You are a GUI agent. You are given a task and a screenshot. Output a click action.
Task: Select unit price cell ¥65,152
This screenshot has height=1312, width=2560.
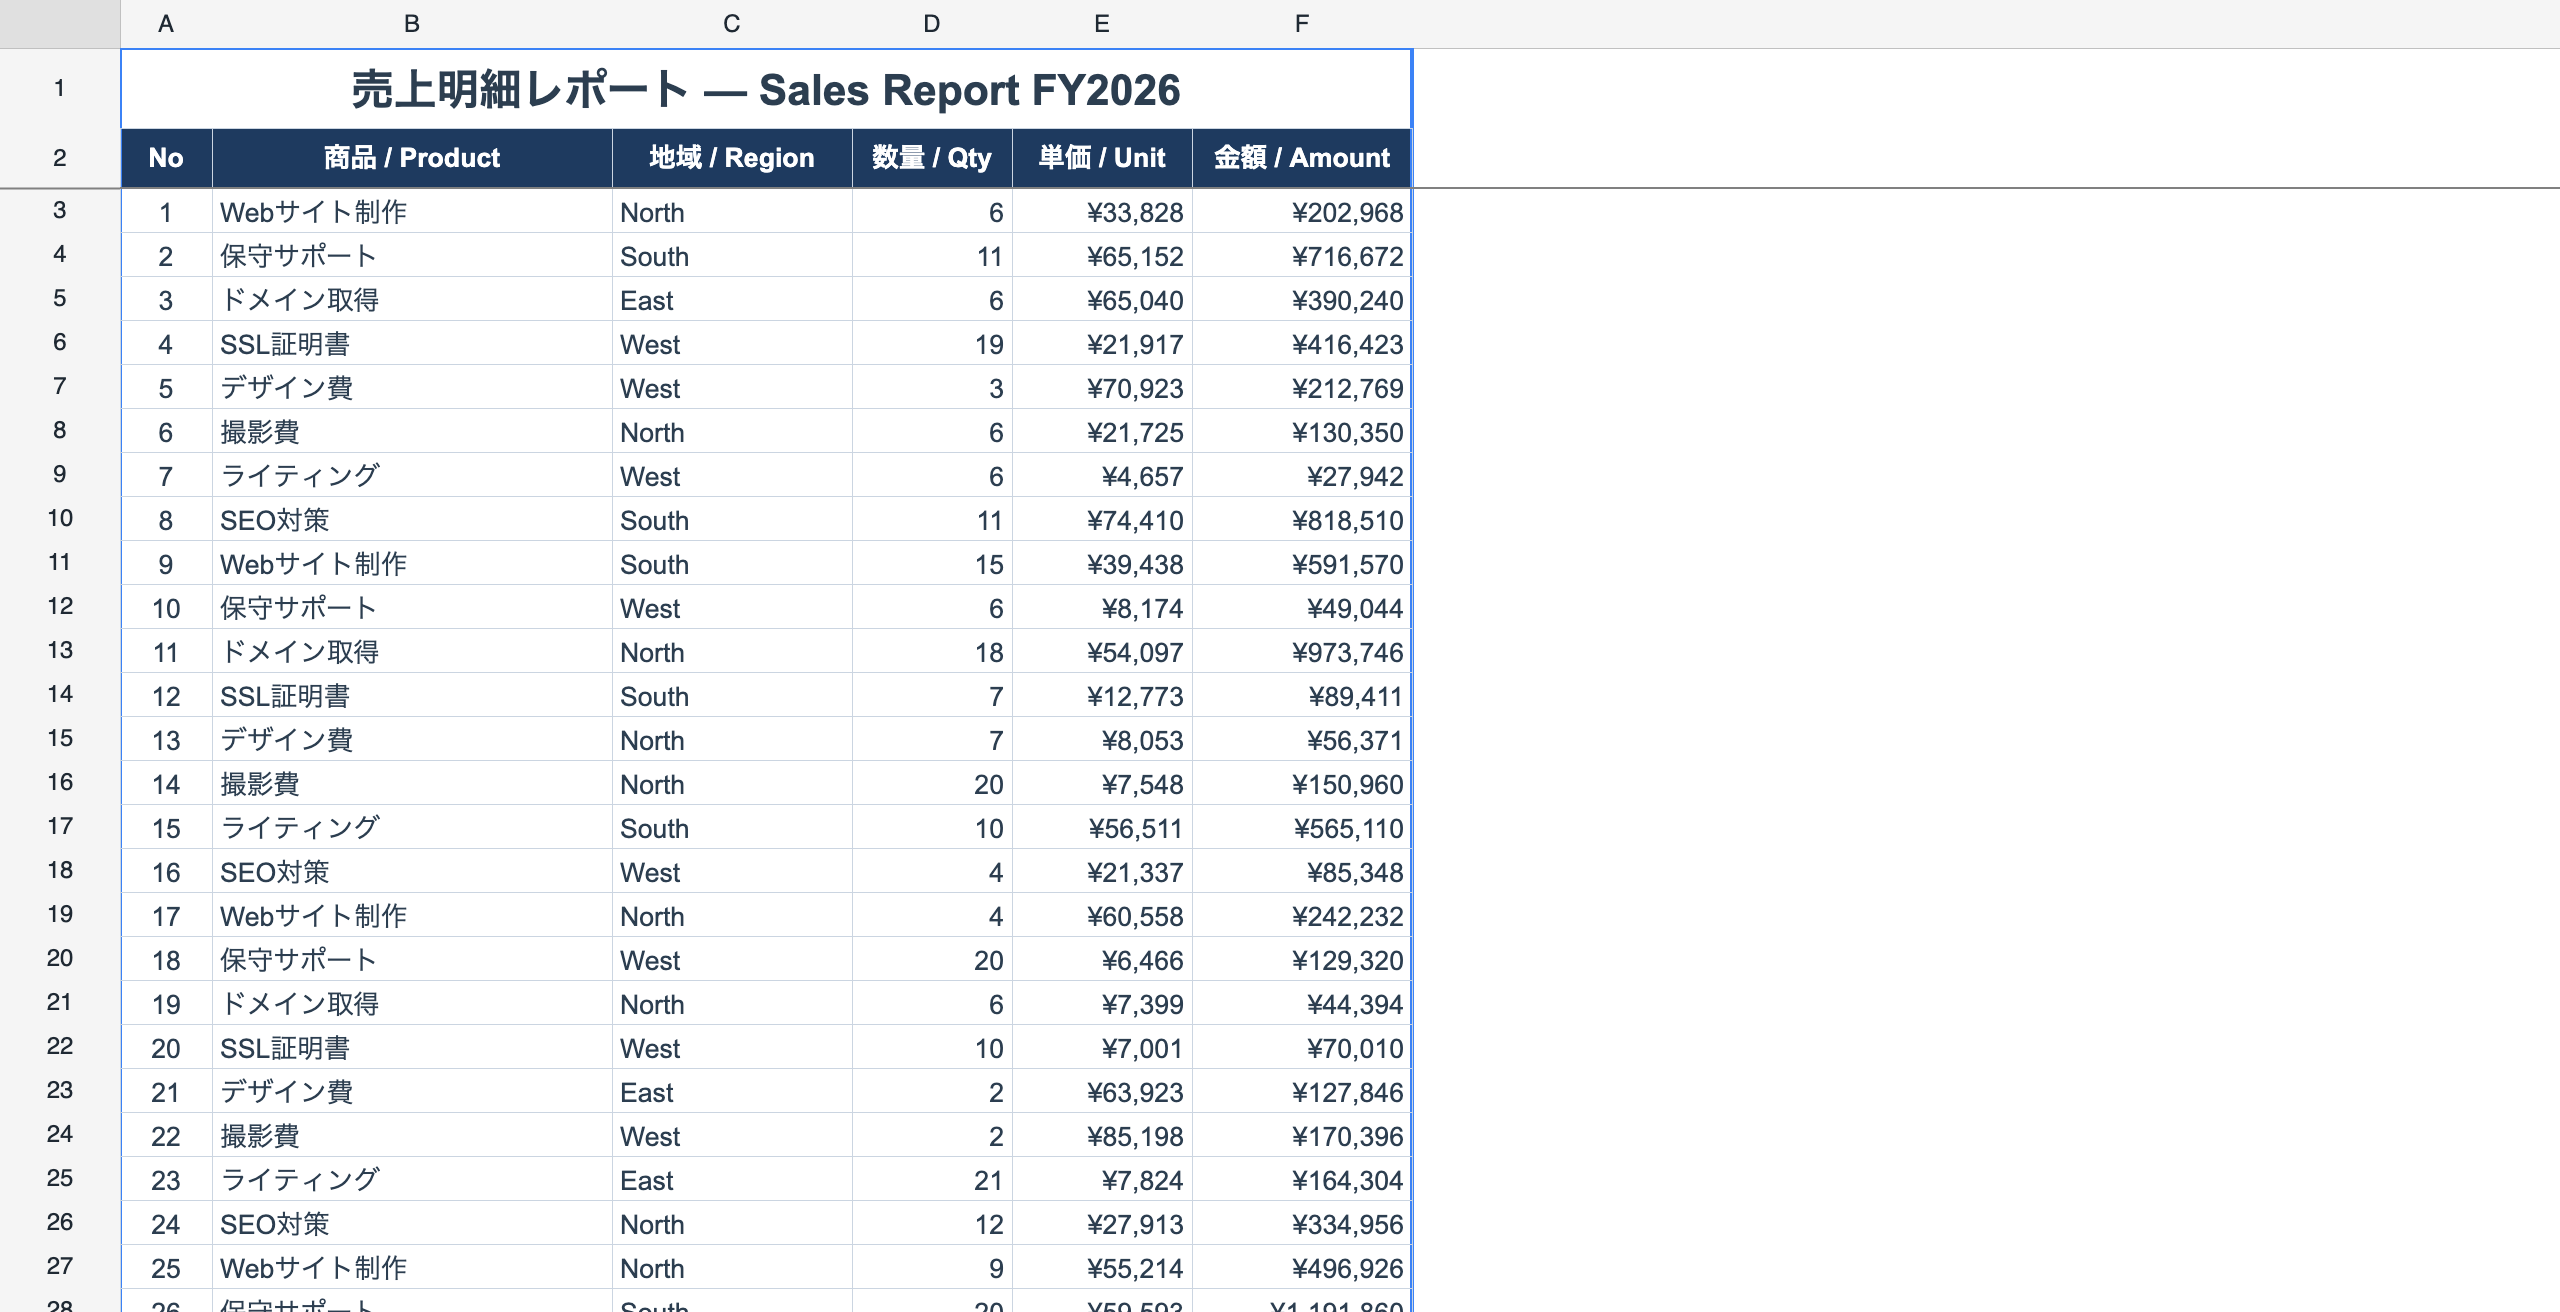pos(1102,256)
